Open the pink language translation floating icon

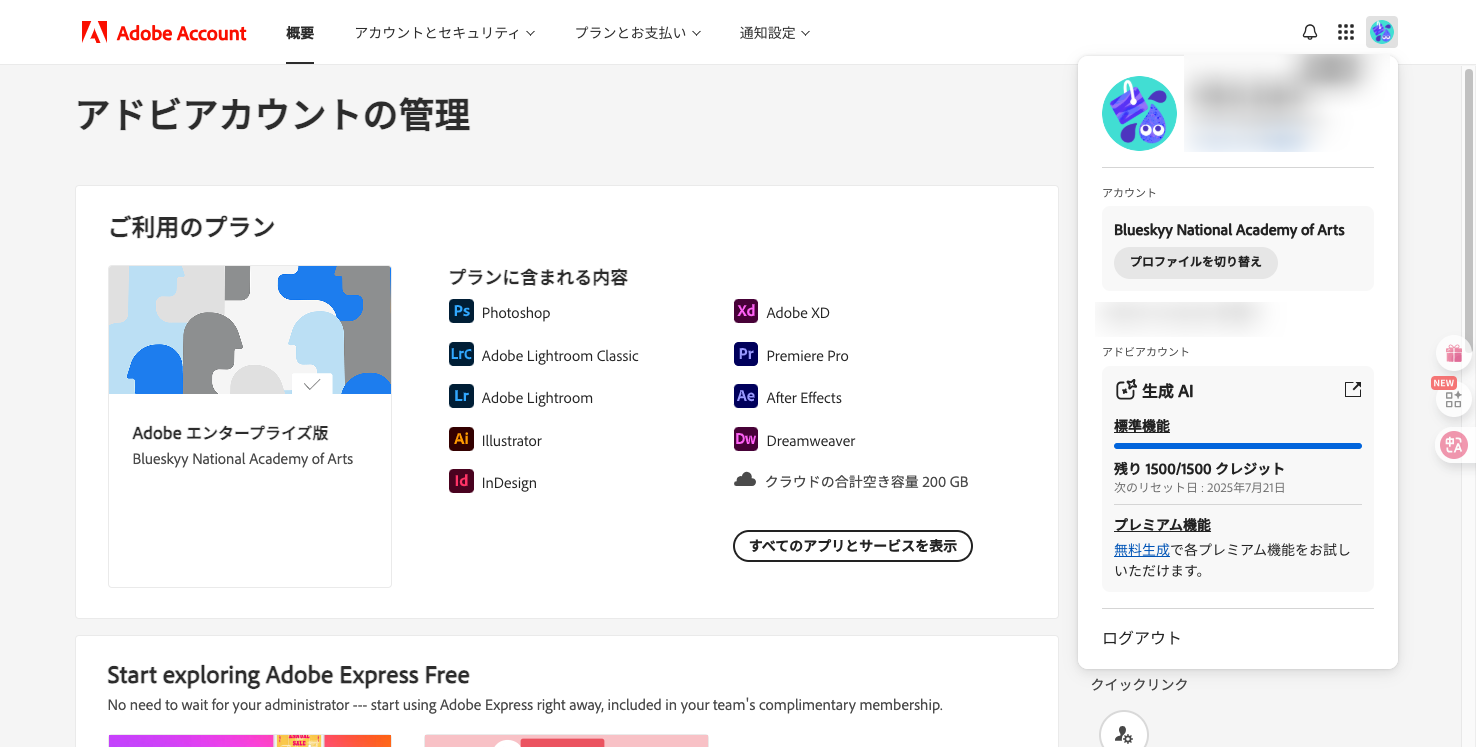[1452, 445]
